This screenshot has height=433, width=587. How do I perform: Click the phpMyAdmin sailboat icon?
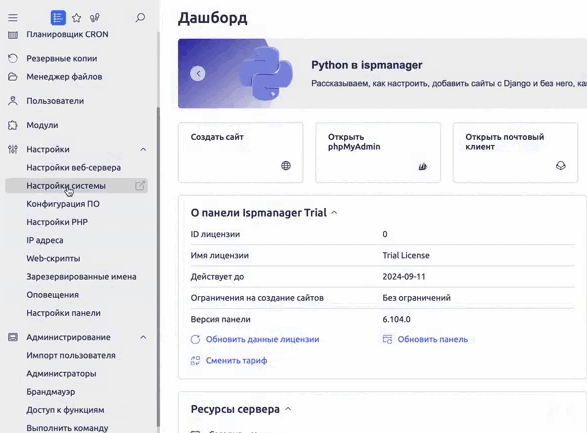[x=423, y=166]
